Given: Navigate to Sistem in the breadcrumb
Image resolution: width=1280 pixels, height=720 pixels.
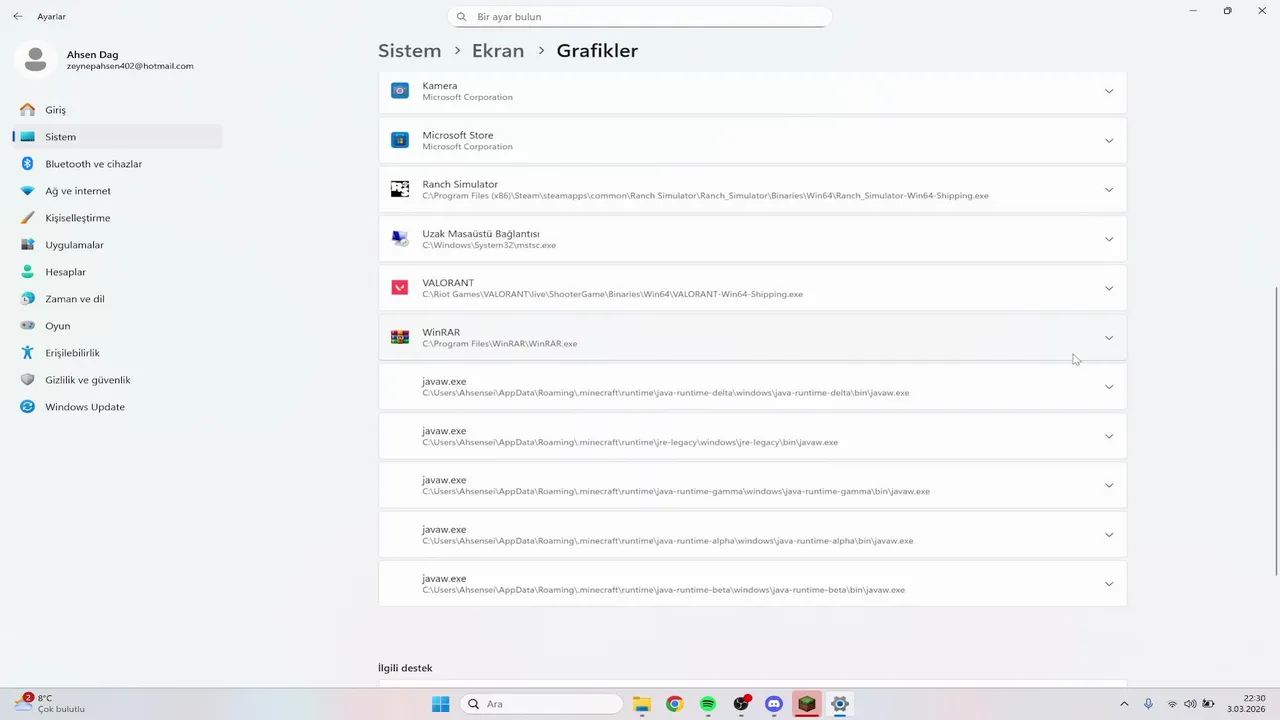Looking at the screenshot, I should tap(409, 51).
